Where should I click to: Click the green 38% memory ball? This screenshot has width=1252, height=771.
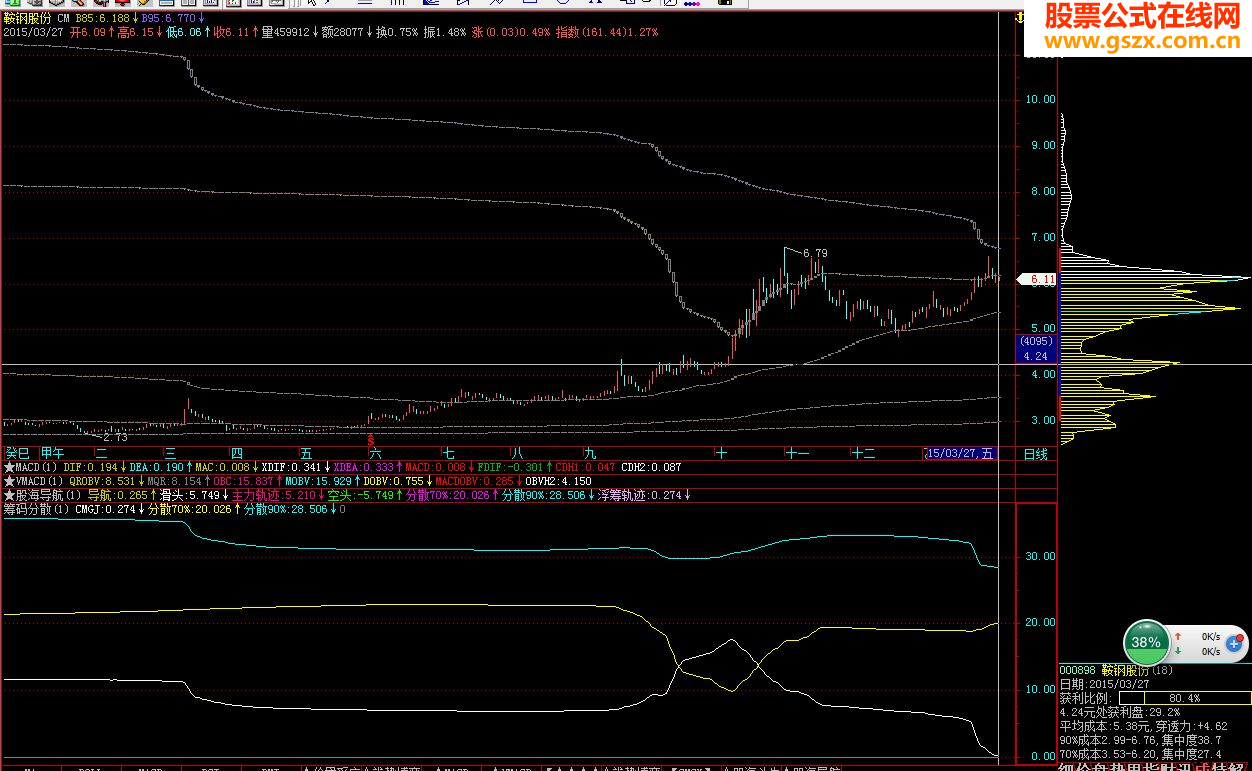(1147, 643)
